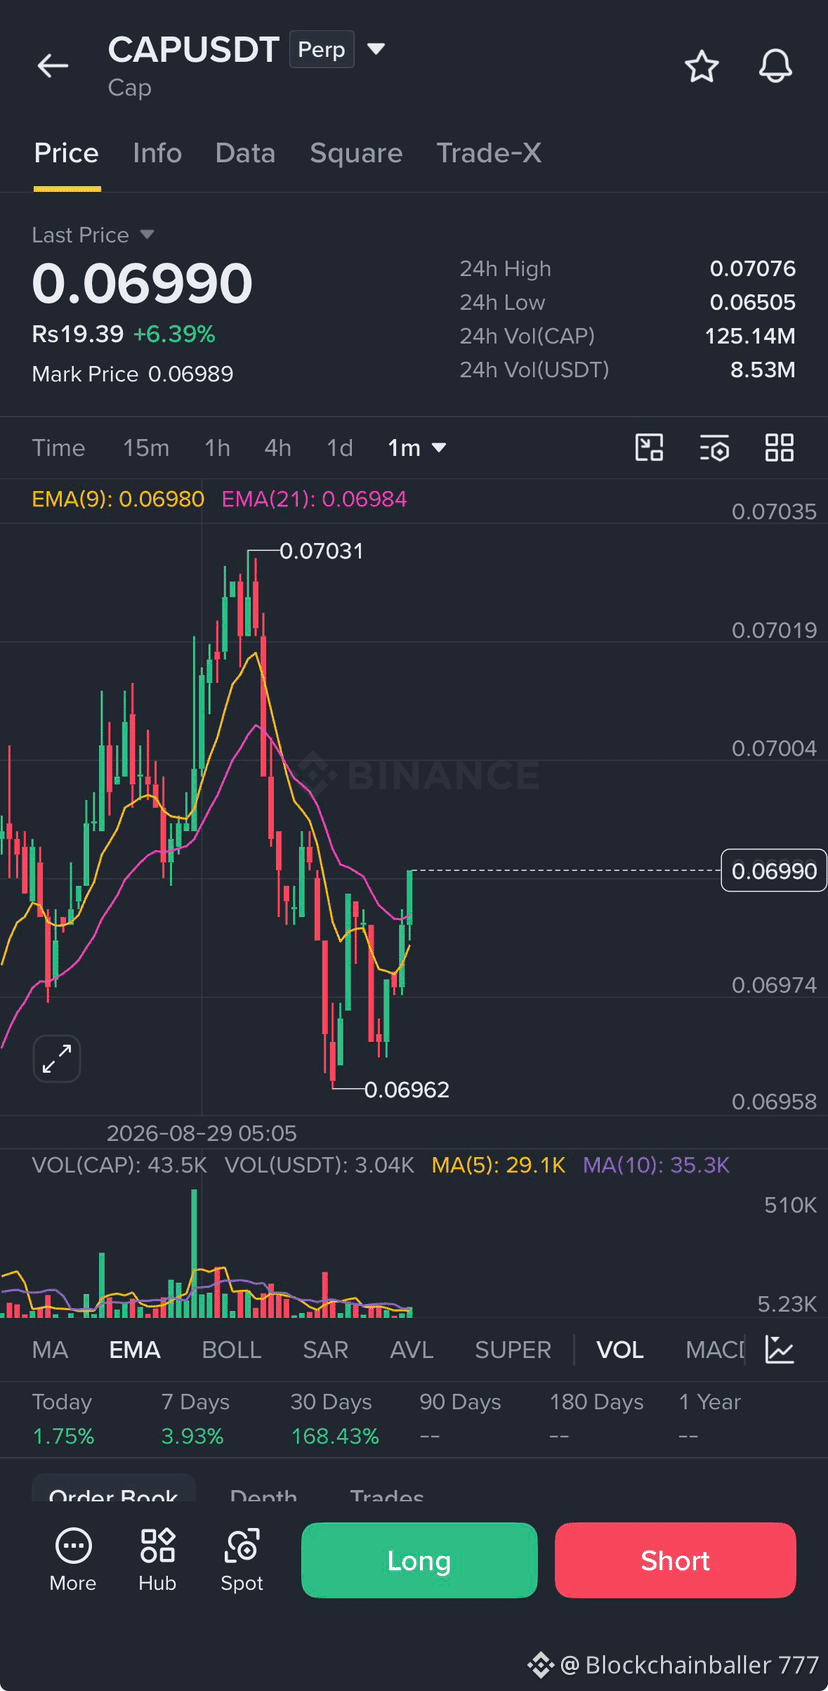Switch to the Info tab
Viewport: 828px width, 1691px height.
pyautogui.click(x=157, y=153)
